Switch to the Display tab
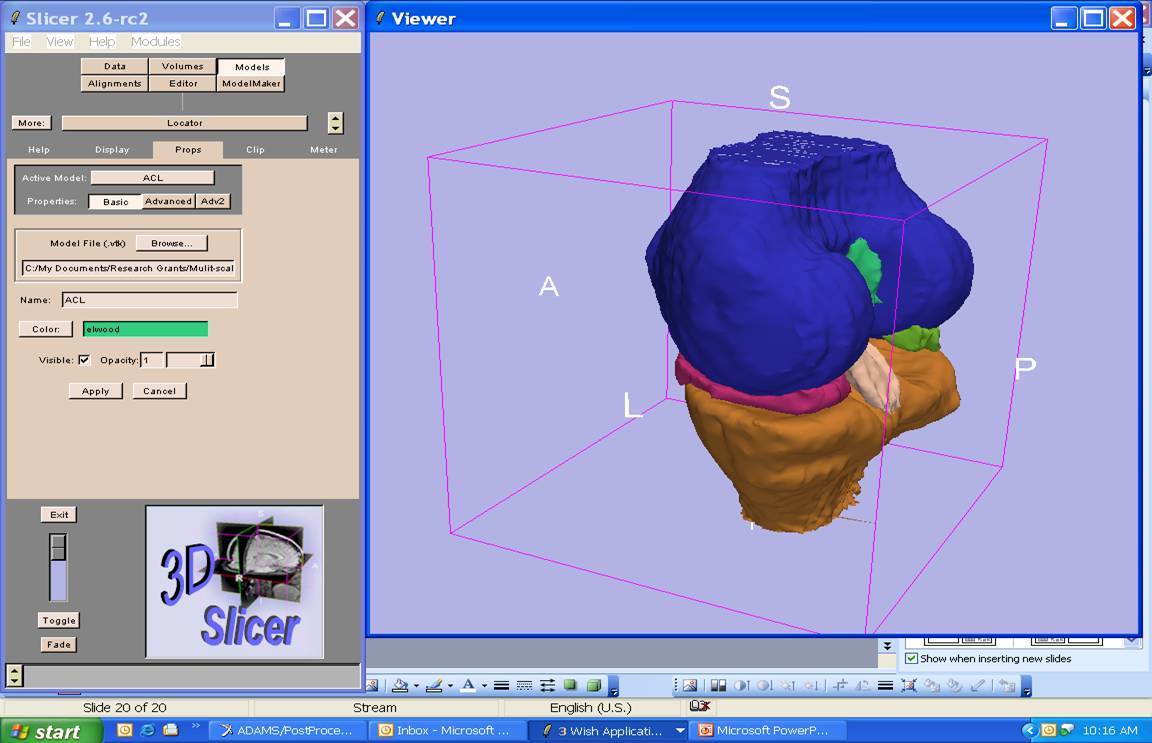The image size is (1152, 743). [x=112, y=150]
